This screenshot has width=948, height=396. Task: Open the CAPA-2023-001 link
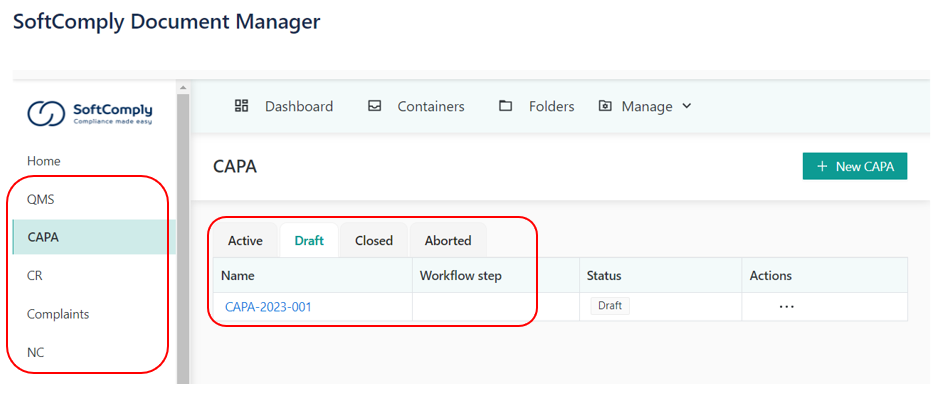click(x=268, y=307)
